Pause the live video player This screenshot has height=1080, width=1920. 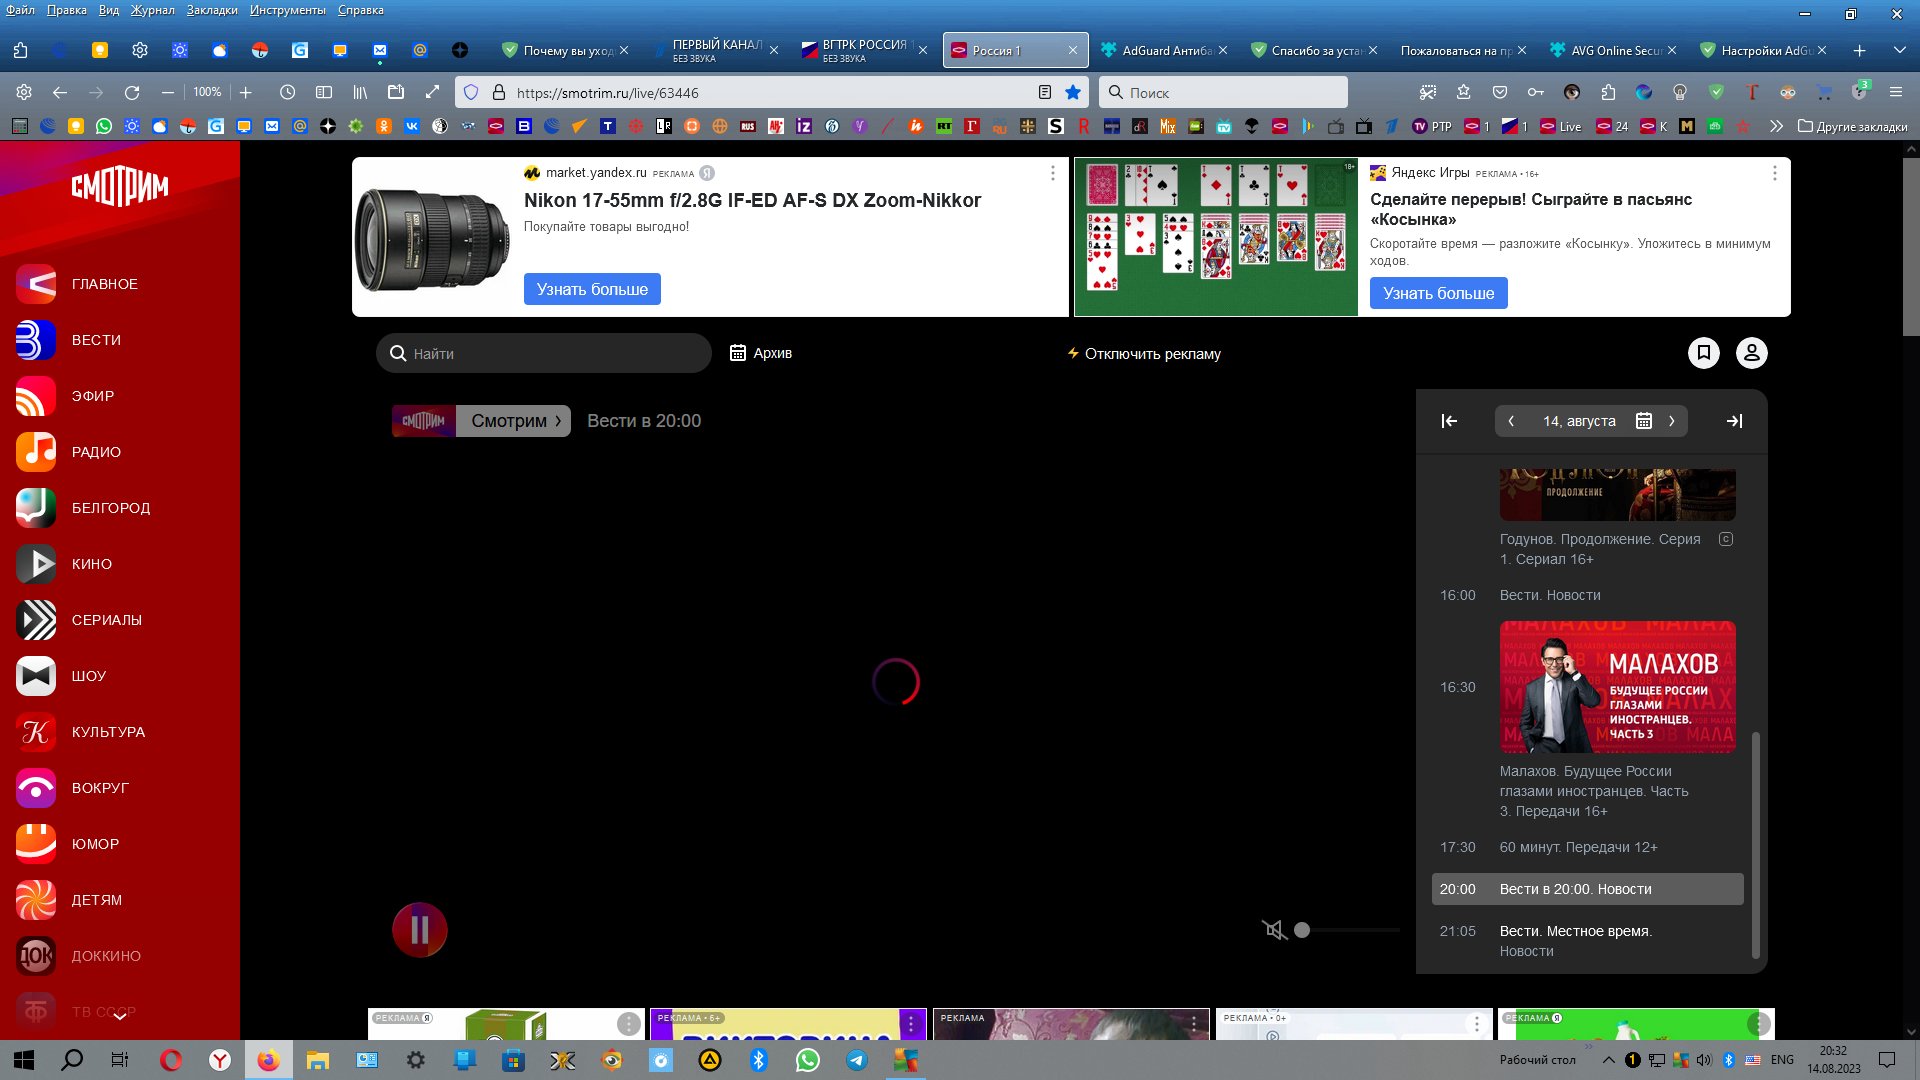tap(420, 930)
